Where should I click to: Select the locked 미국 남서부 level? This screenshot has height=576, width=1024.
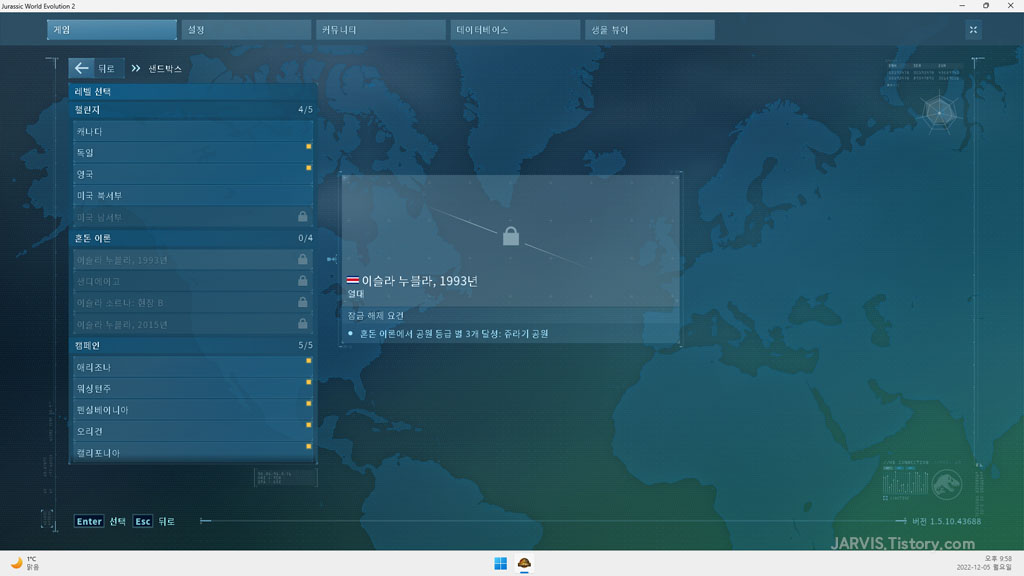[193, 217]
